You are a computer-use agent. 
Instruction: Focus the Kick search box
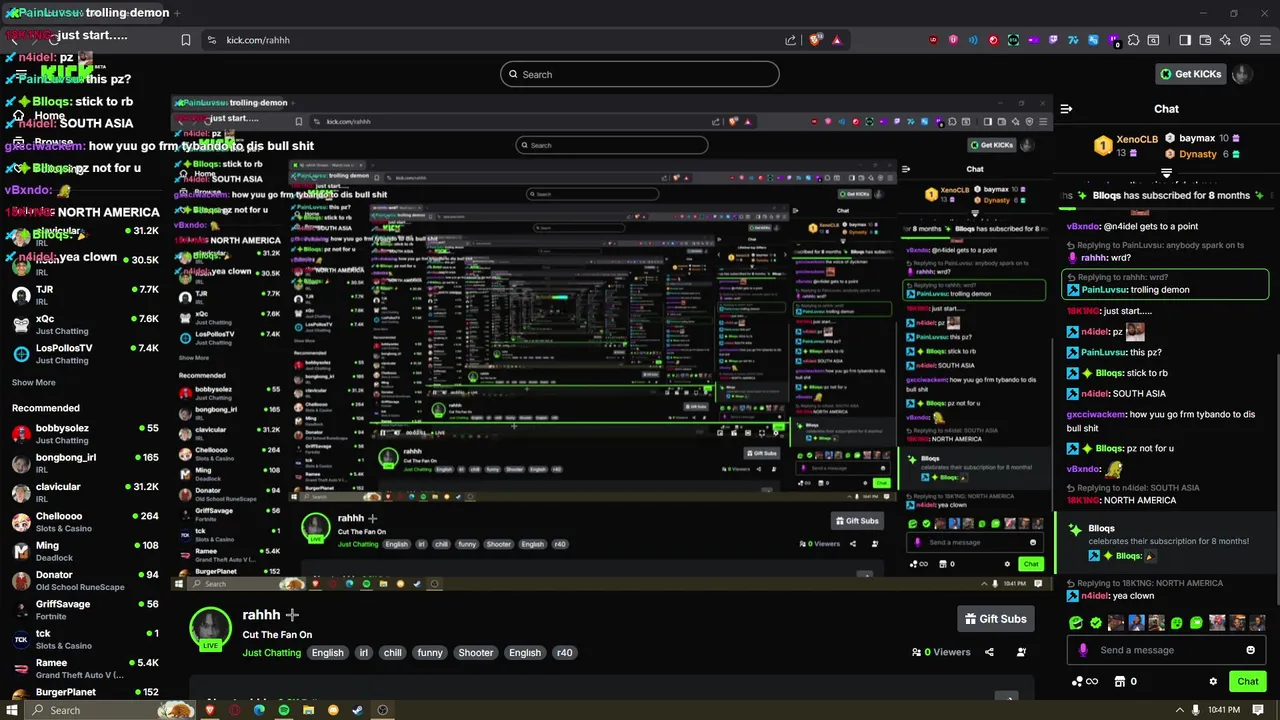pos(640,74)
